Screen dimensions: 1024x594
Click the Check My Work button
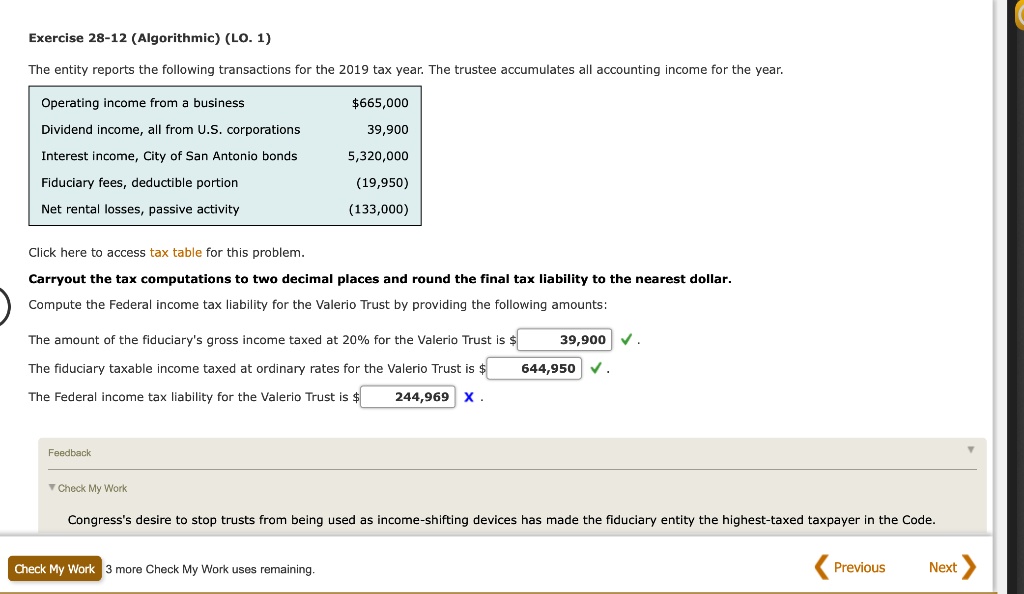pos(55,569)
